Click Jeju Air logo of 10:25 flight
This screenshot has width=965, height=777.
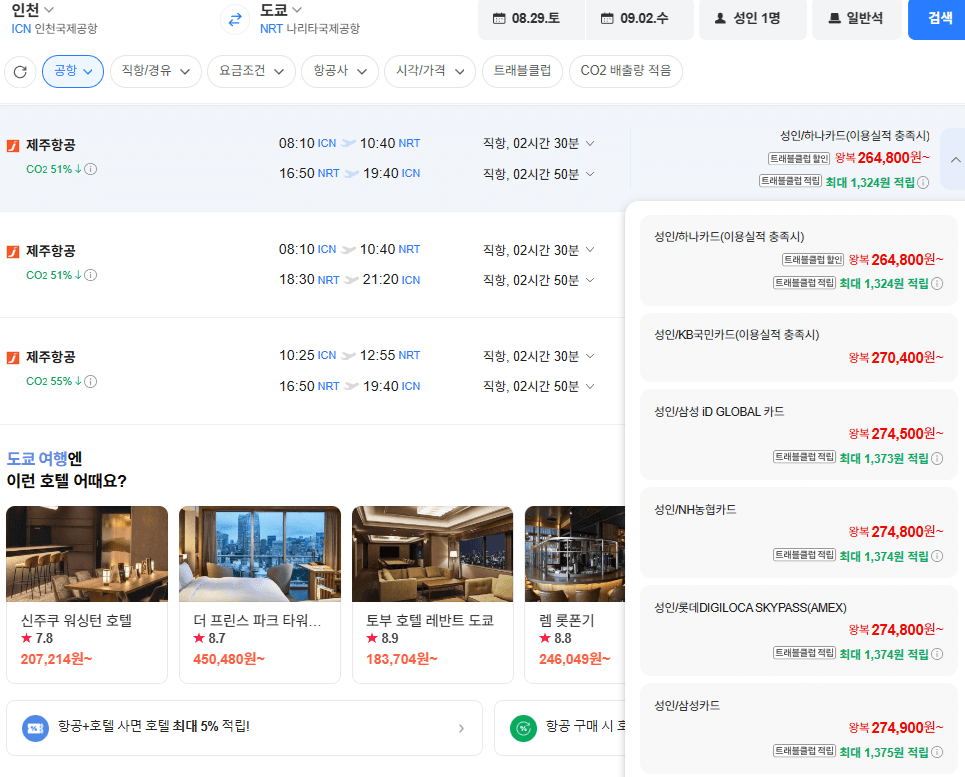pos(13,357)
